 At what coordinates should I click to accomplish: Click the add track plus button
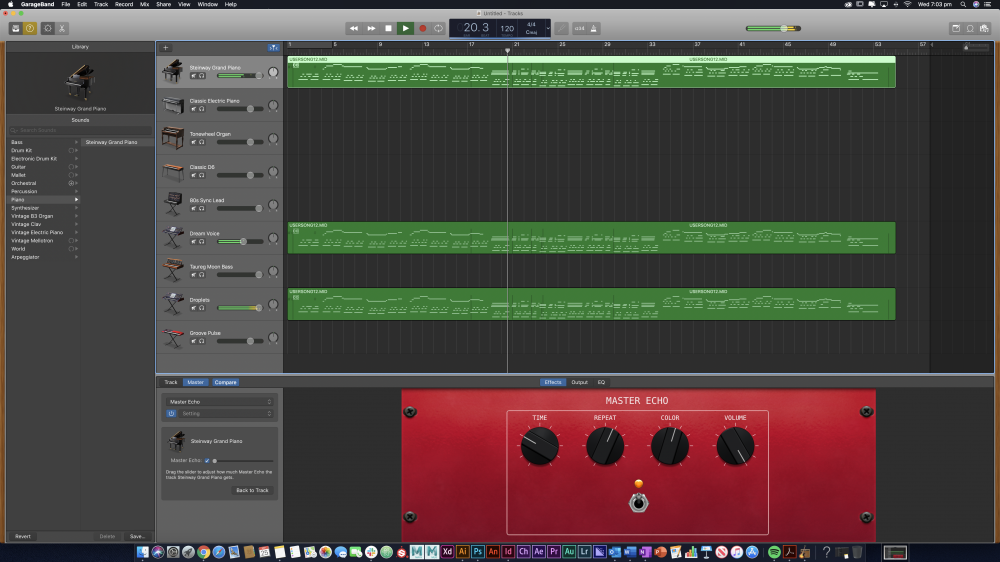[165, 48]
